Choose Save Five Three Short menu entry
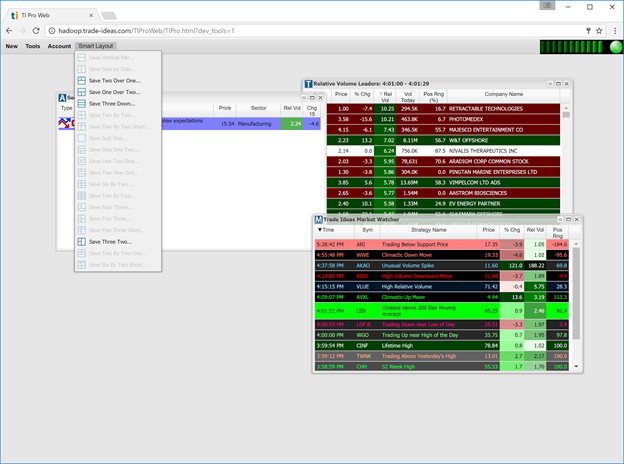Viewport: 624px width, 464px height. (118, 230)
